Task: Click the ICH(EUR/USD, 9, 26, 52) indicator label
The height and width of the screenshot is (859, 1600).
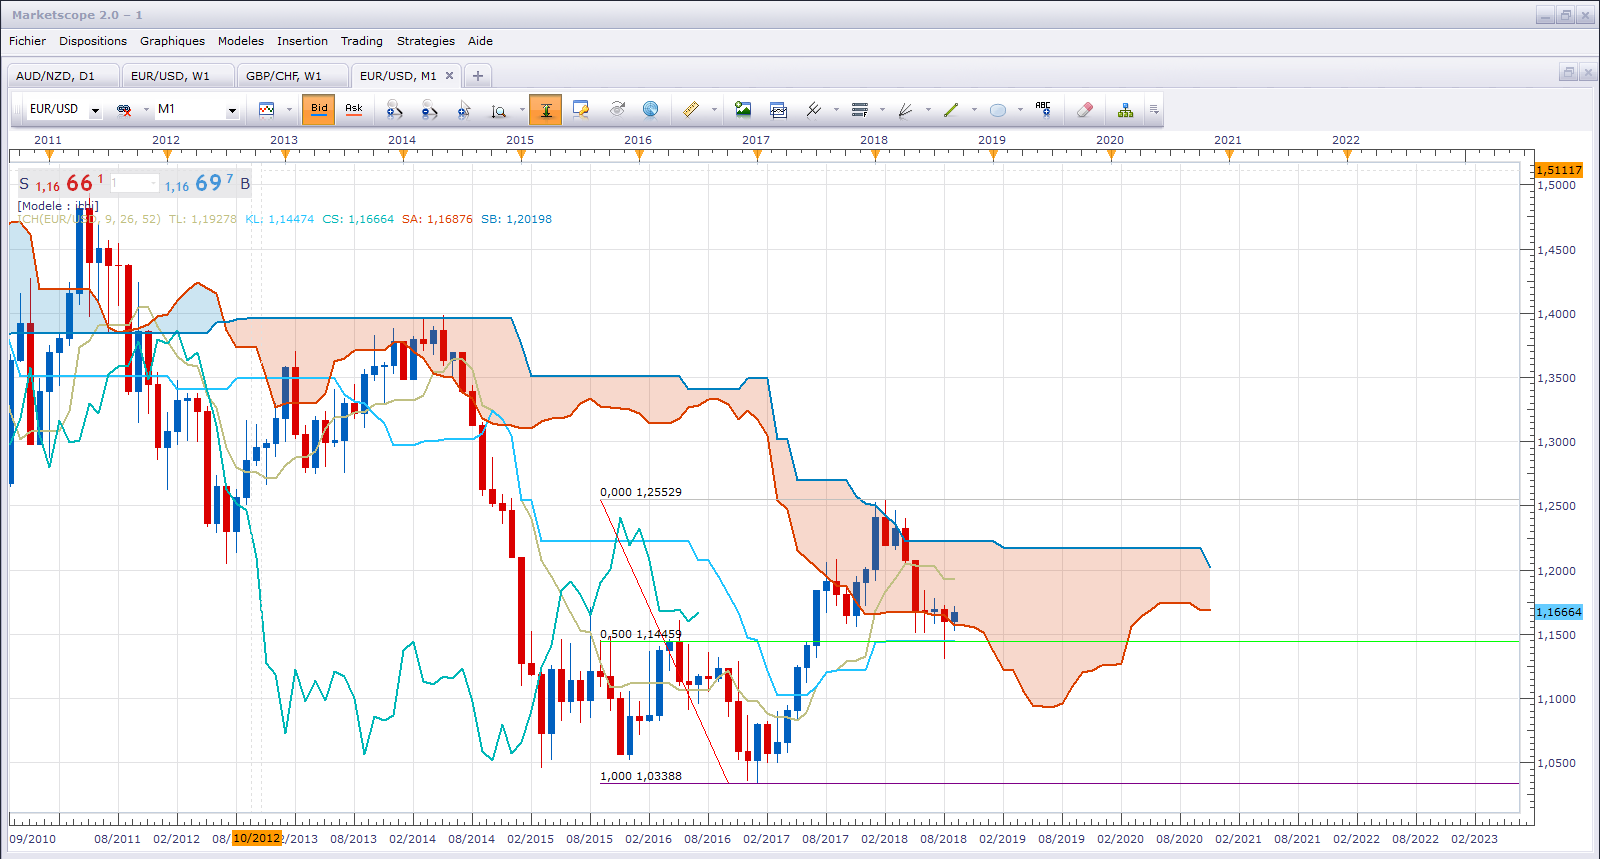Action: pos(89,219)
